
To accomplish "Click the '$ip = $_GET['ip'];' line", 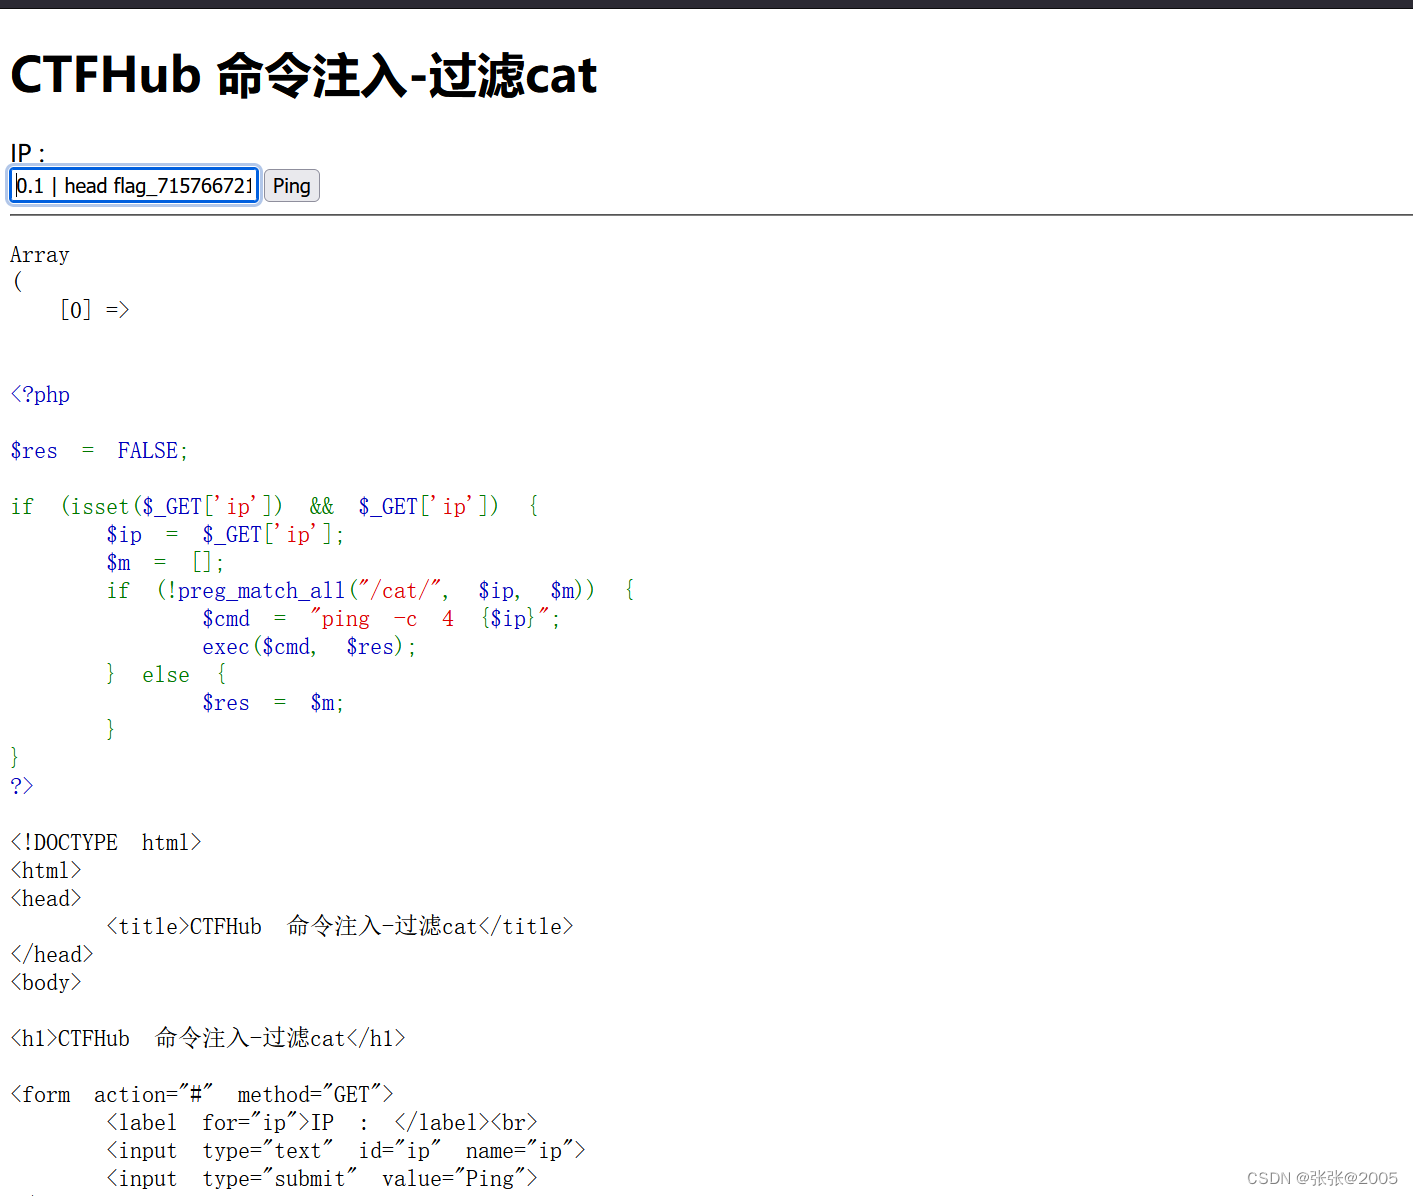I will coord(225,535).
